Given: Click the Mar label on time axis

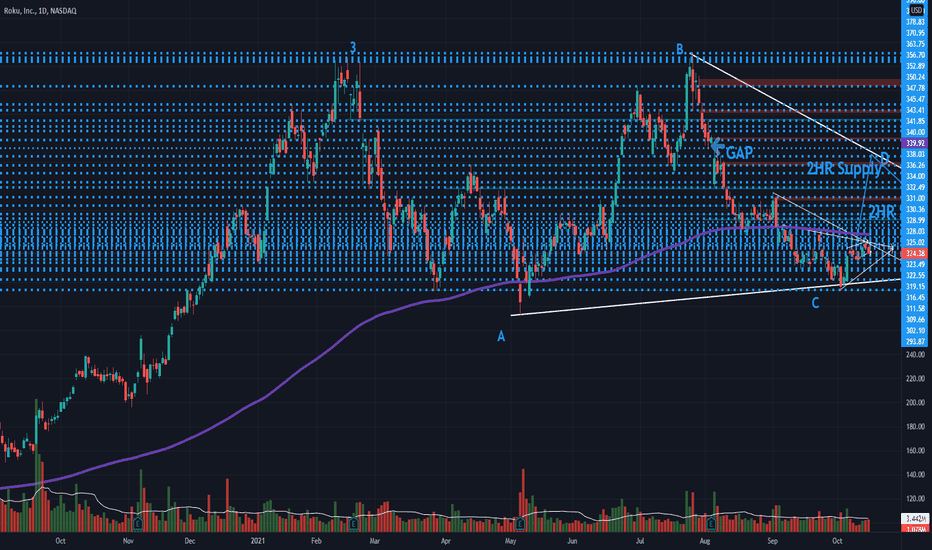Looking at the screenshot, I should click(374, 541).
